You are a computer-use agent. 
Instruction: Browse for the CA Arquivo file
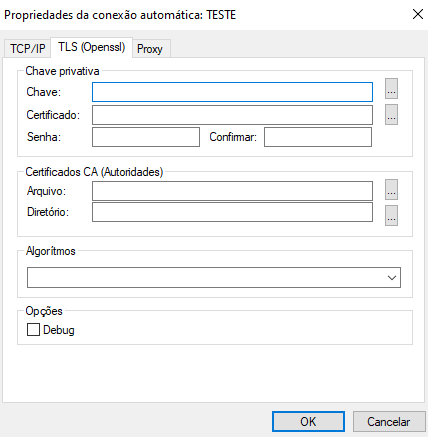(391, 190)
